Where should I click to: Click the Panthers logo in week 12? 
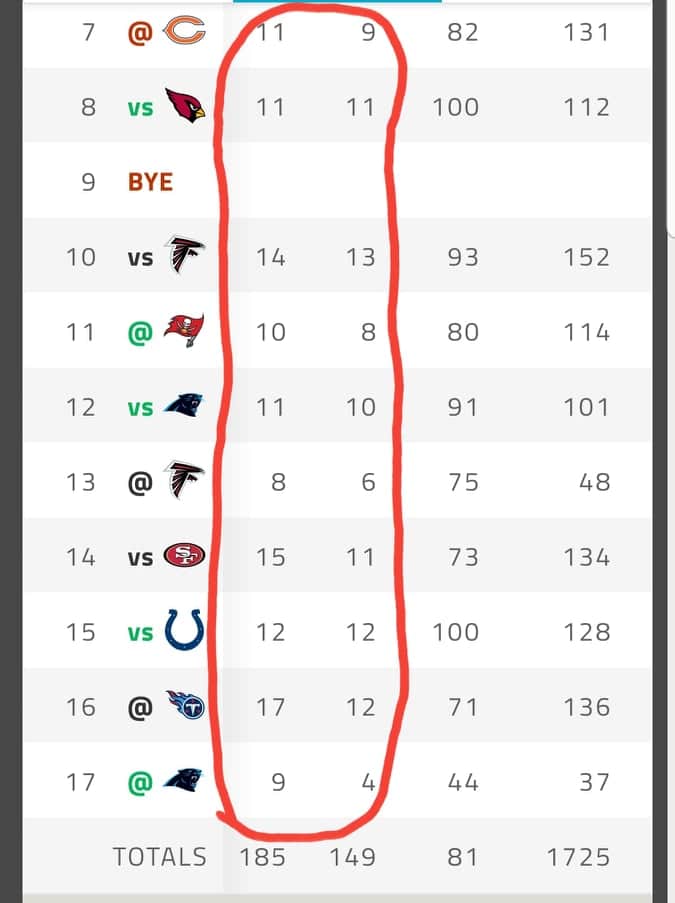(183, 405)
